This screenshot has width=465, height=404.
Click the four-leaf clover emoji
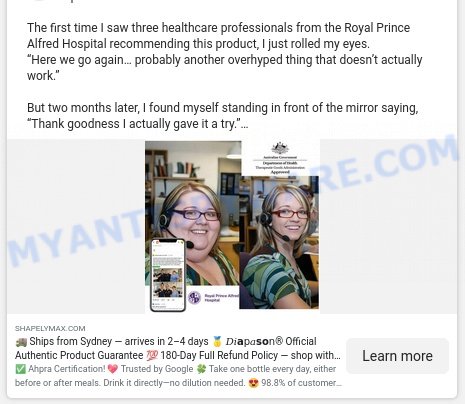pyautogui.click(x=201, y=369)
